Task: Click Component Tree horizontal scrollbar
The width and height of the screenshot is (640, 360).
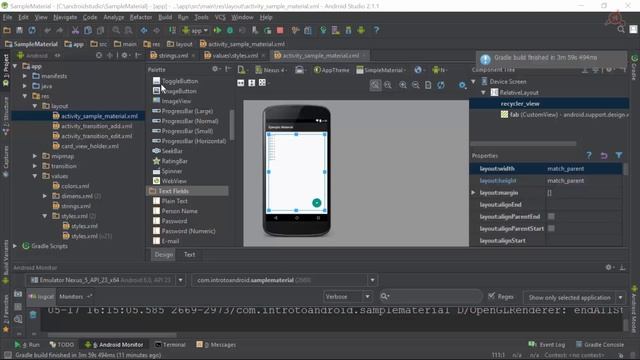Action: [523, 144]
